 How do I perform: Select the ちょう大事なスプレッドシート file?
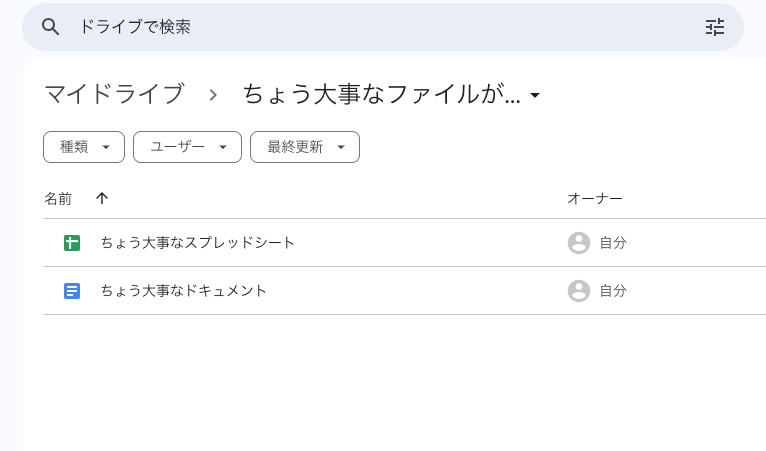tap(198, 243)
